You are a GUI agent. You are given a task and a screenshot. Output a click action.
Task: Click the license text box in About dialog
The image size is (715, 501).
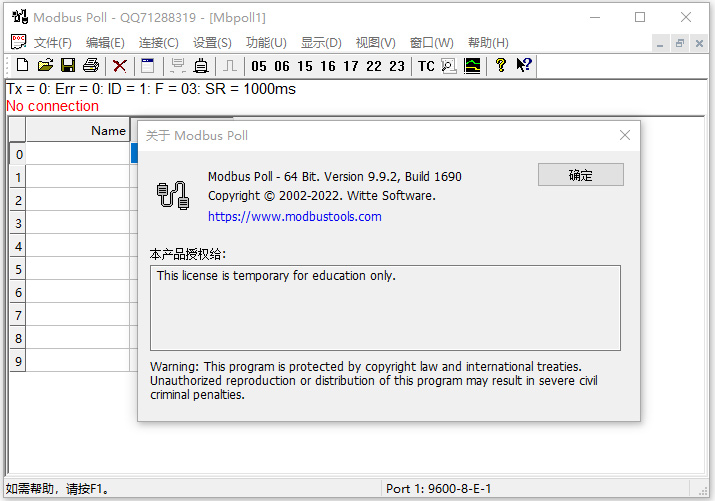pyautogui.click(x=385, y=308)
